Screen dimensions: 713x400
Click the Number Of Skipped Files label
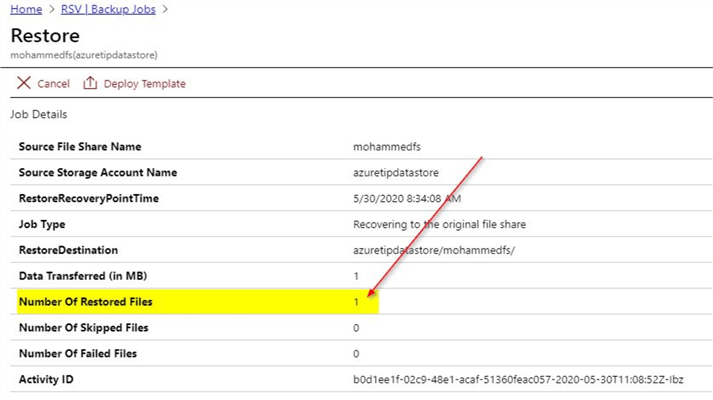click(x=83, y=327)
